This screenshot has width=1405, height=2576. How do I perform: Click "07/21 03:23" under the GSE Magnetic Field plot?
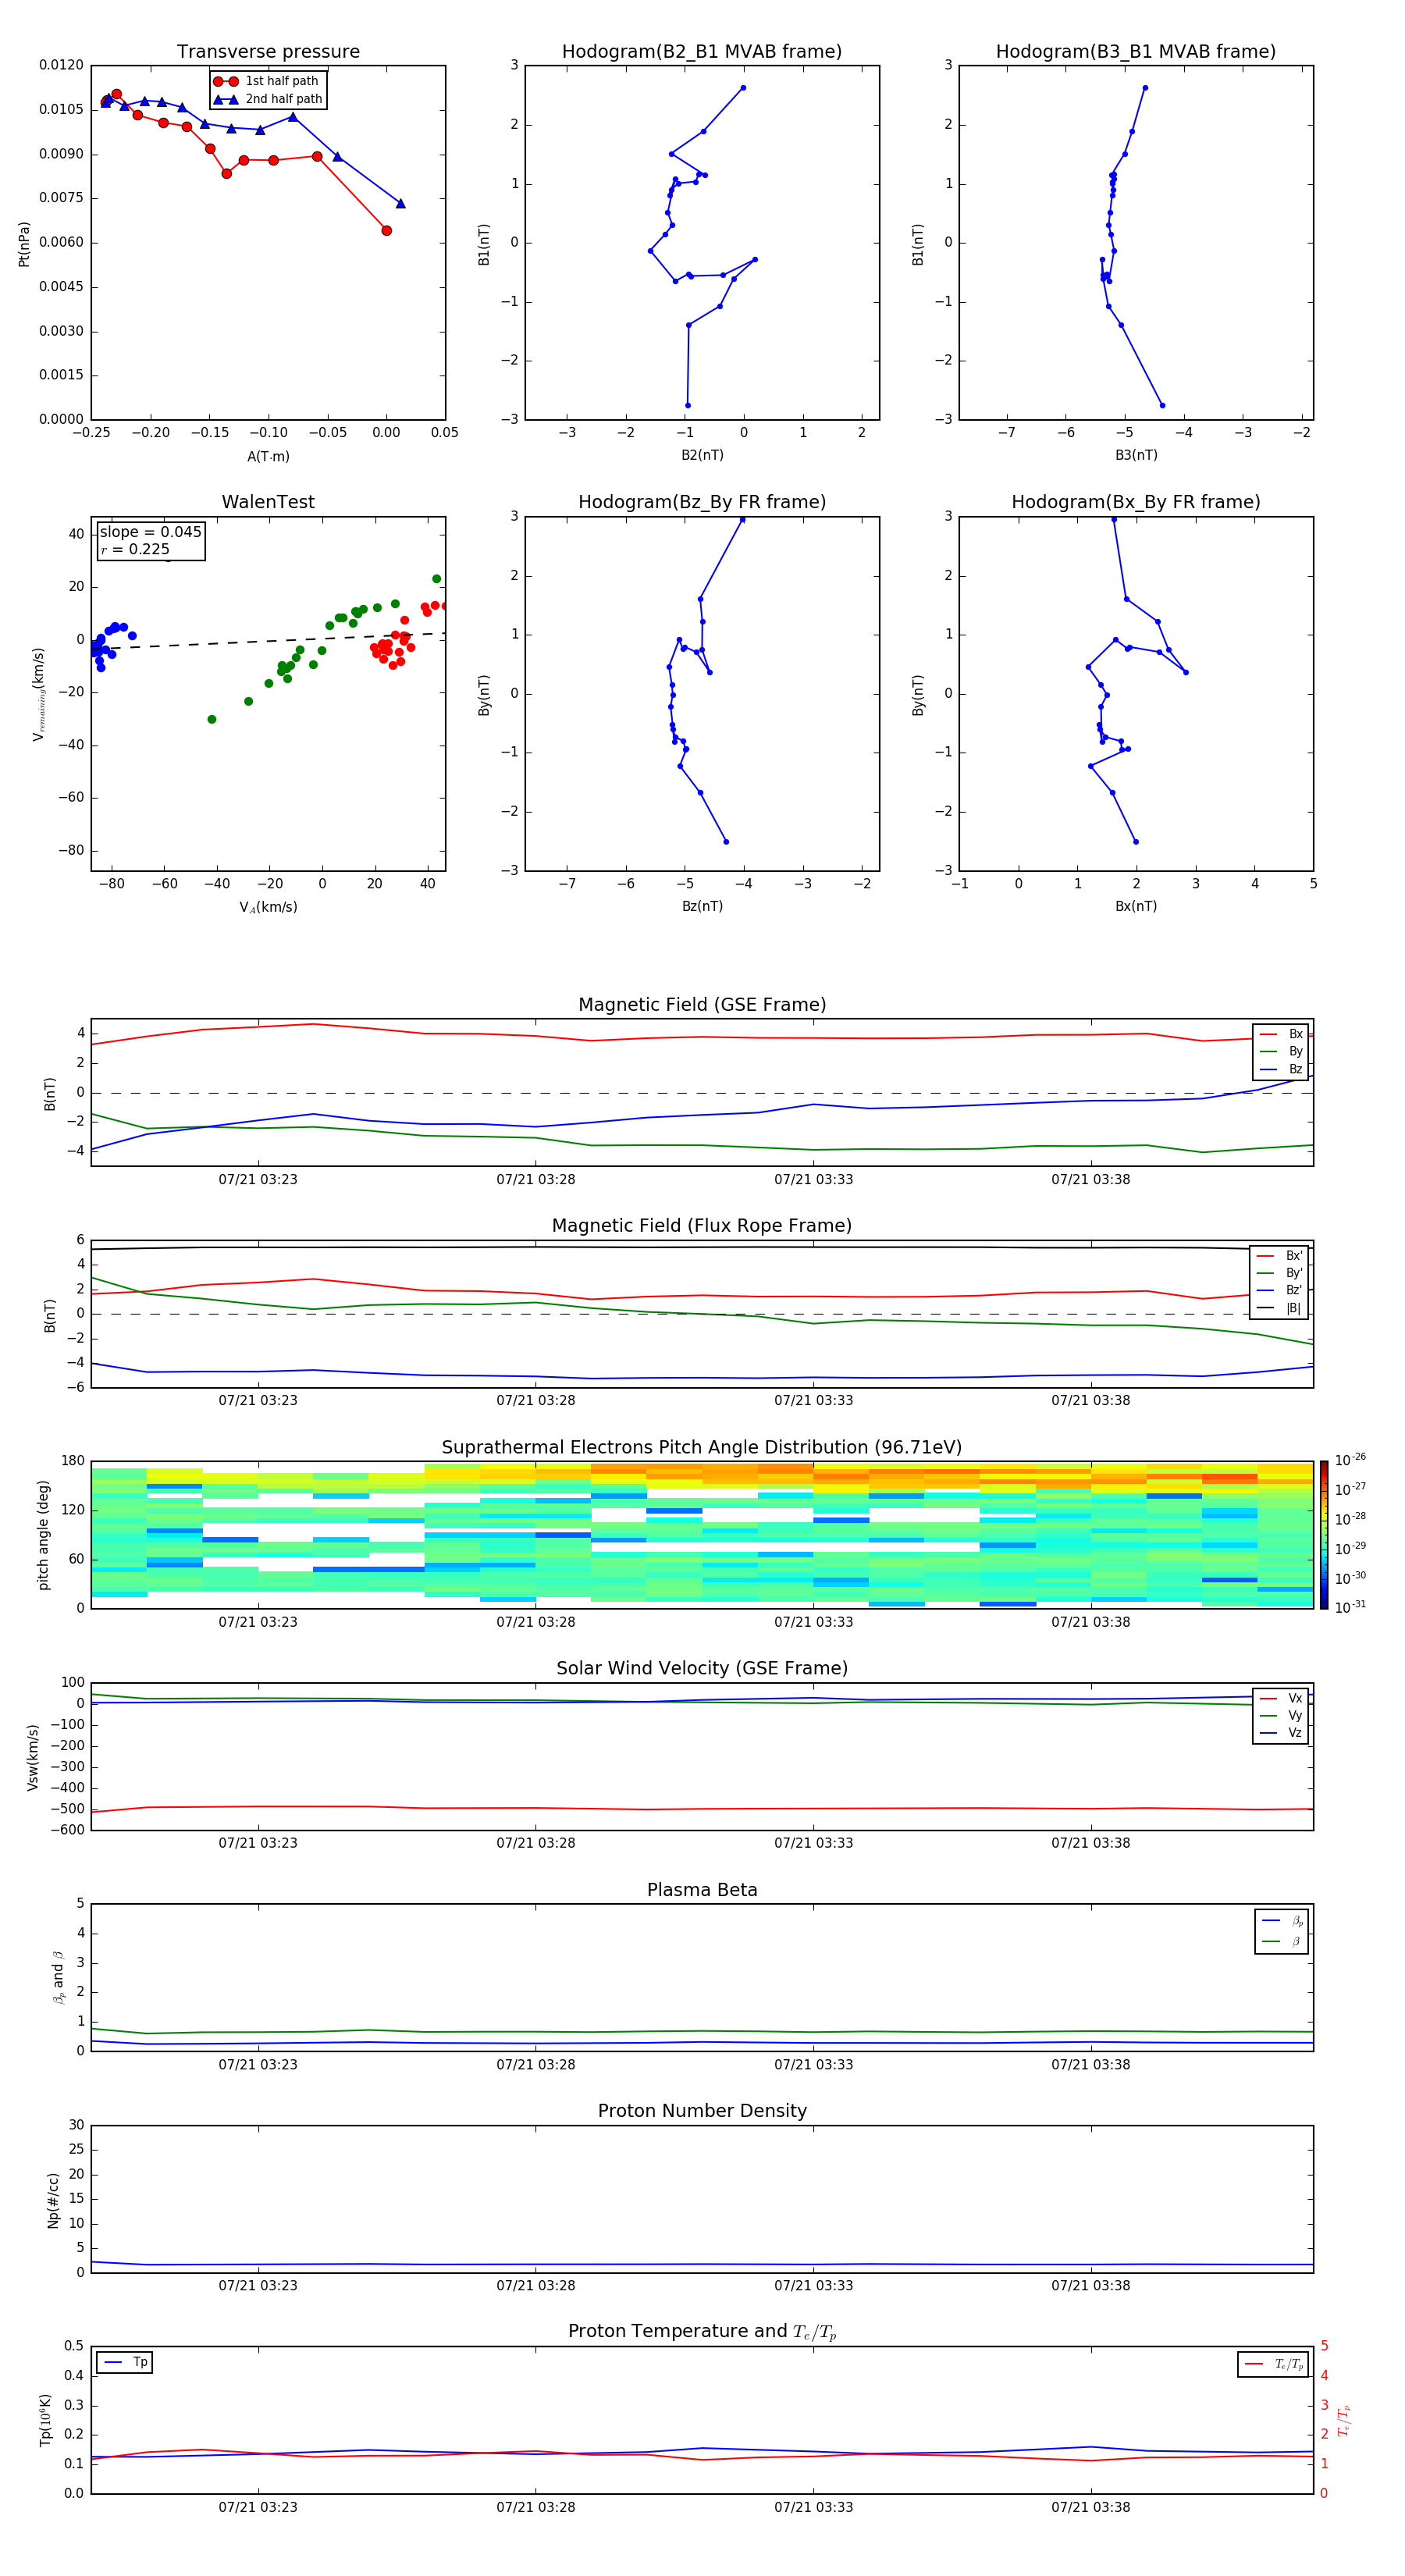258,1180
